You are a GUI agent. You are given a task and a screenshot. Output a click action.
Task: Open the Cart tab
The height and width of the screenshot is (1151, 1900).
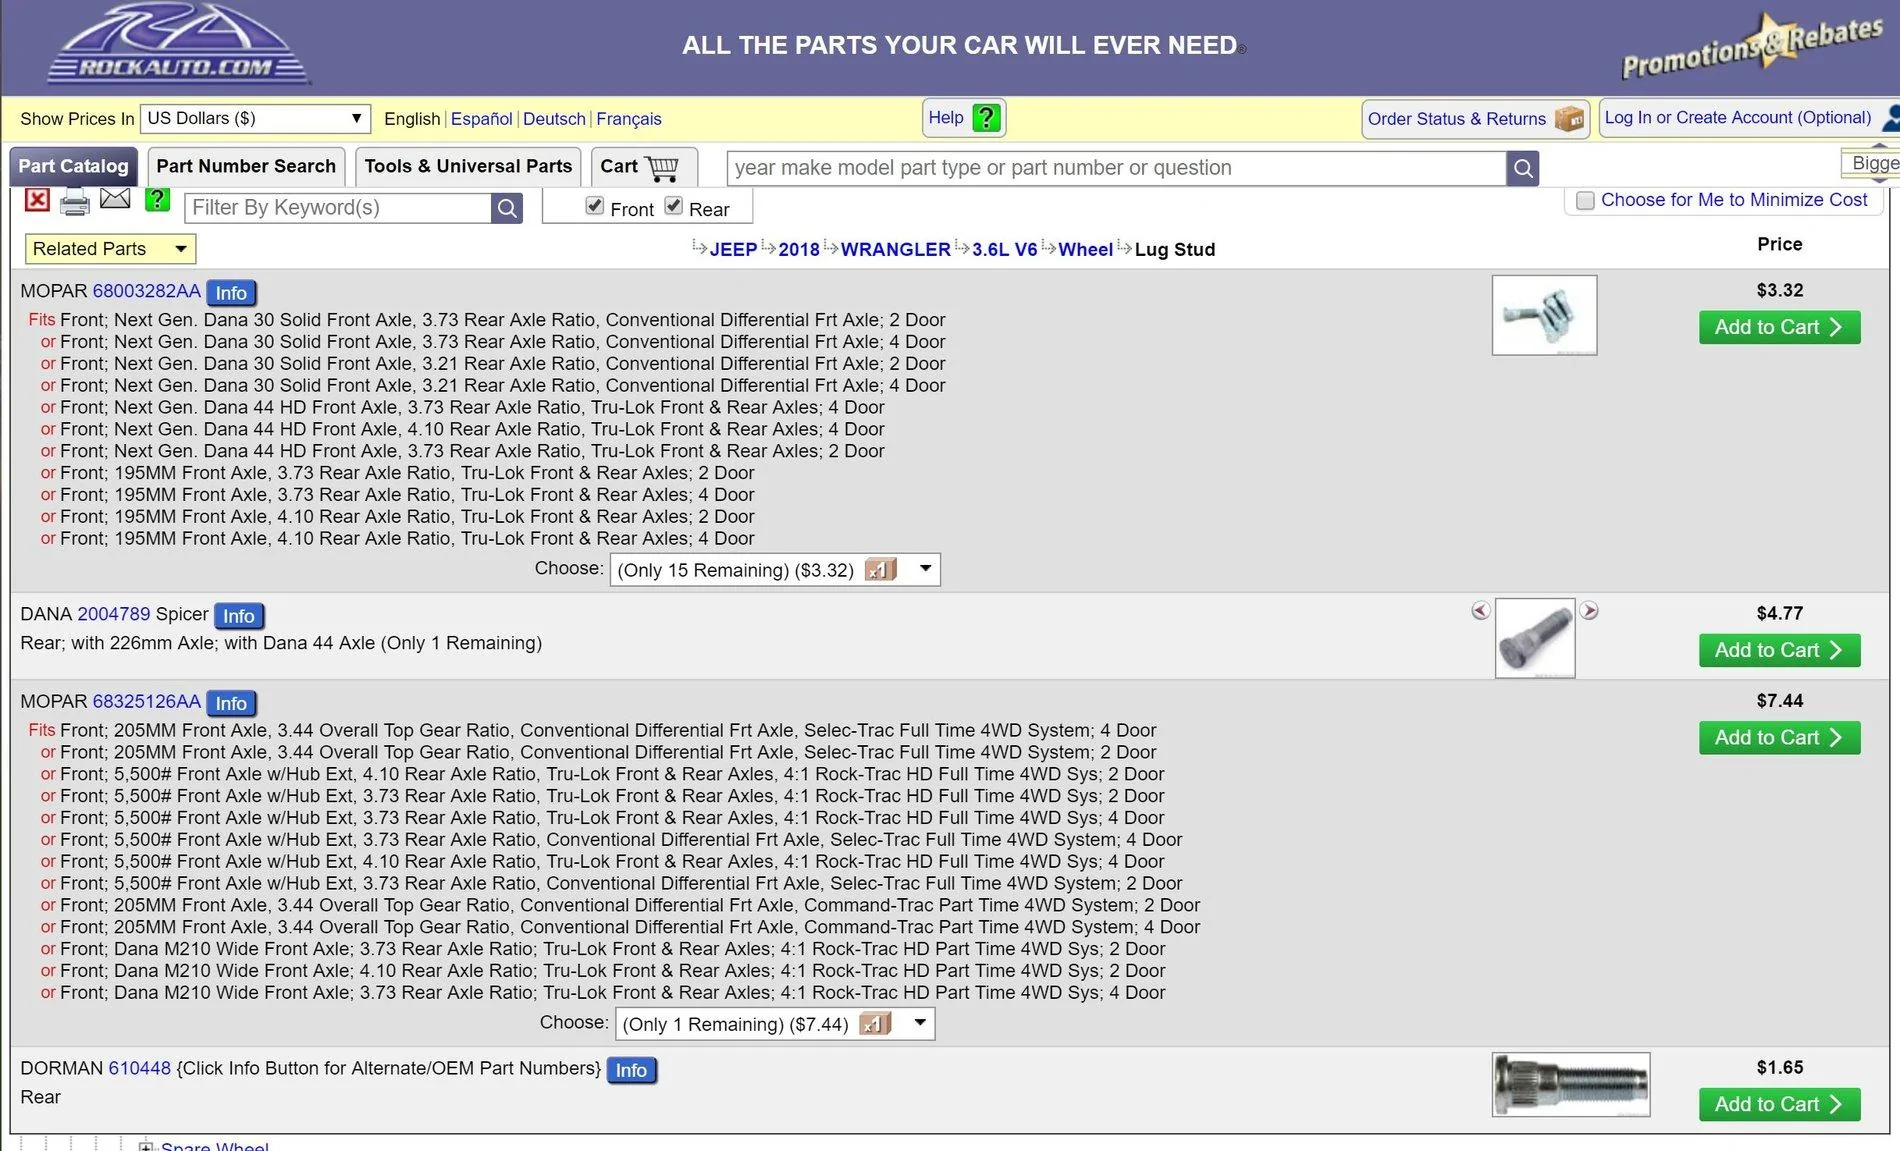[x=642, y=167]
